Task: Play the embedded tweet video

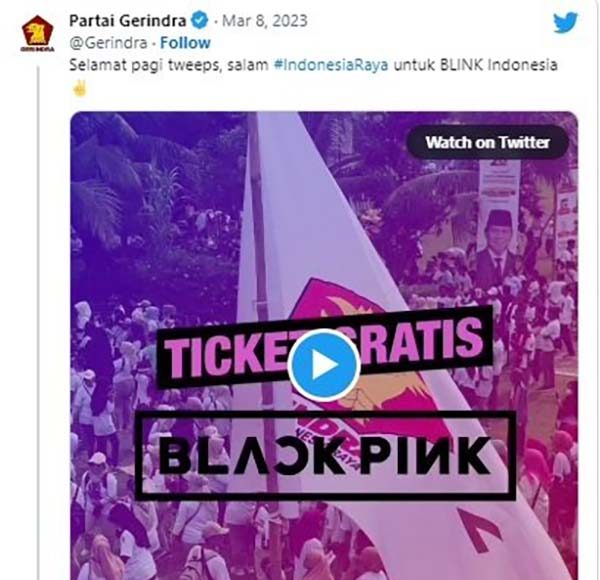Action: [324, 365]
